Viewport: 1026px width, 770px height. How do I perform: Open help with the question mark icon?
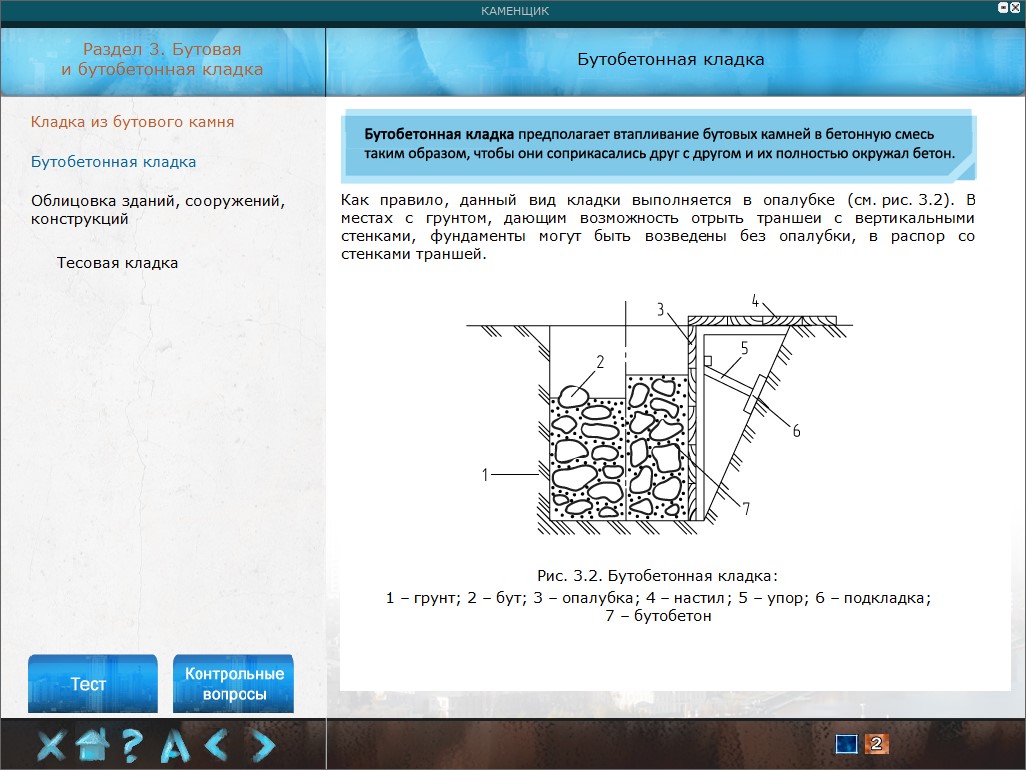132,745
